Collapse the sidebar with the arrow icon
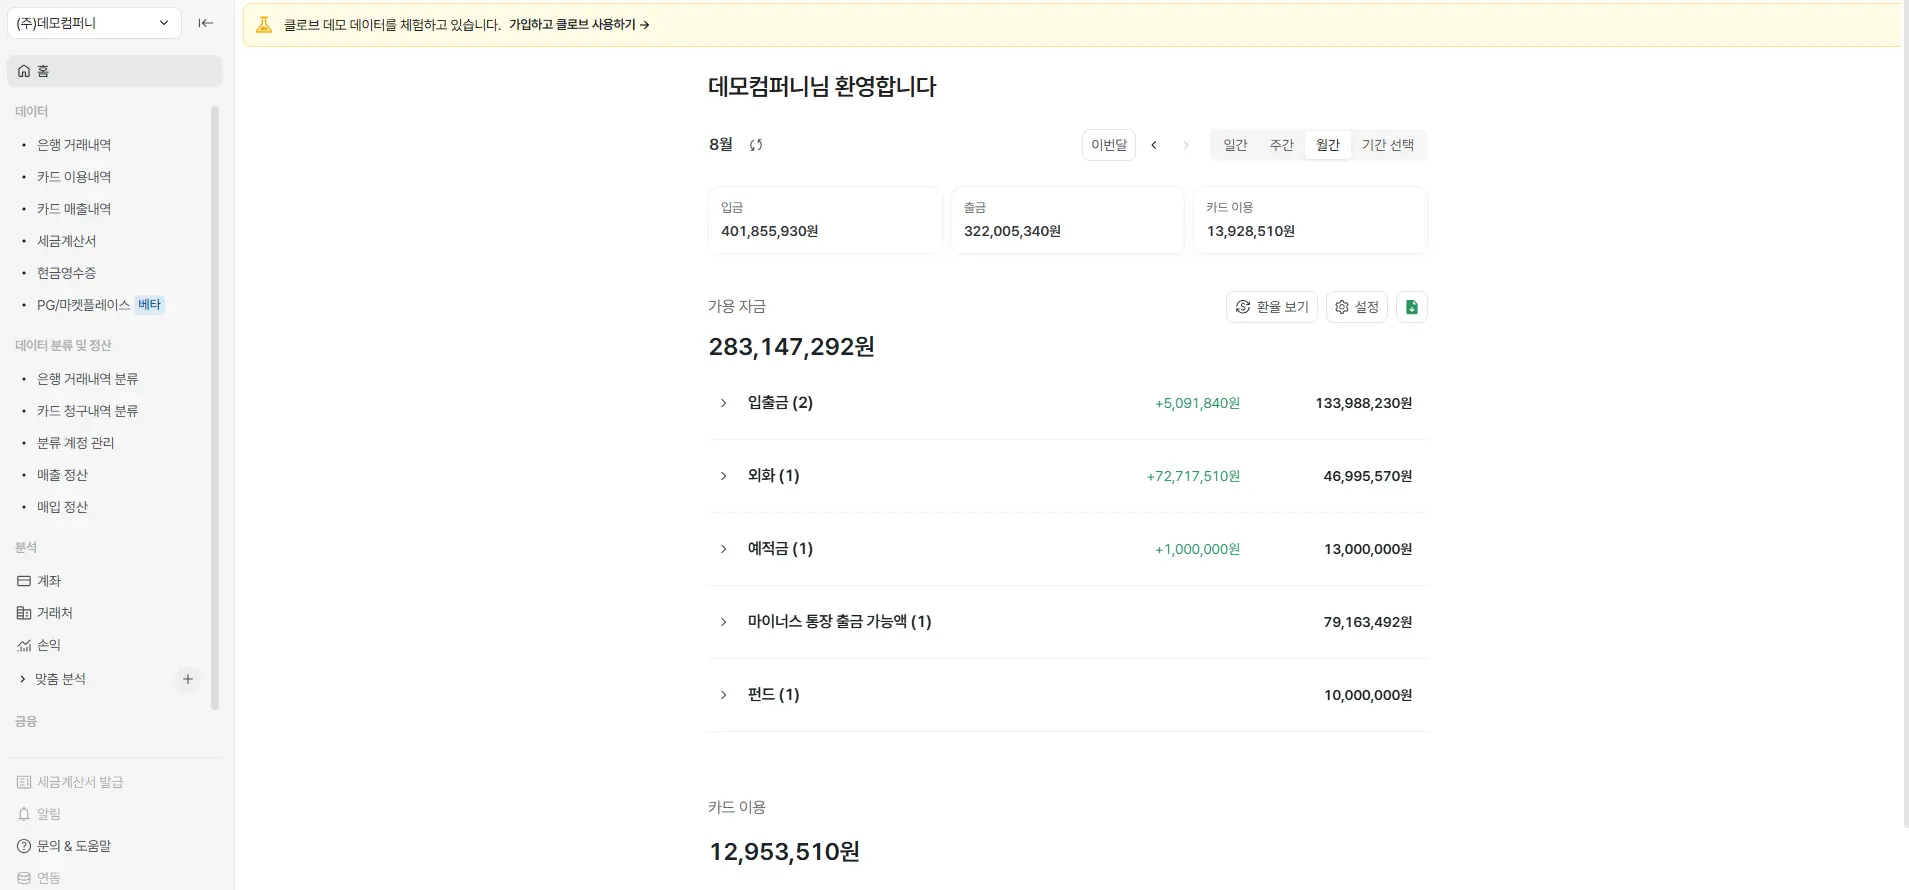1909x890 pixels. point(206,23)
